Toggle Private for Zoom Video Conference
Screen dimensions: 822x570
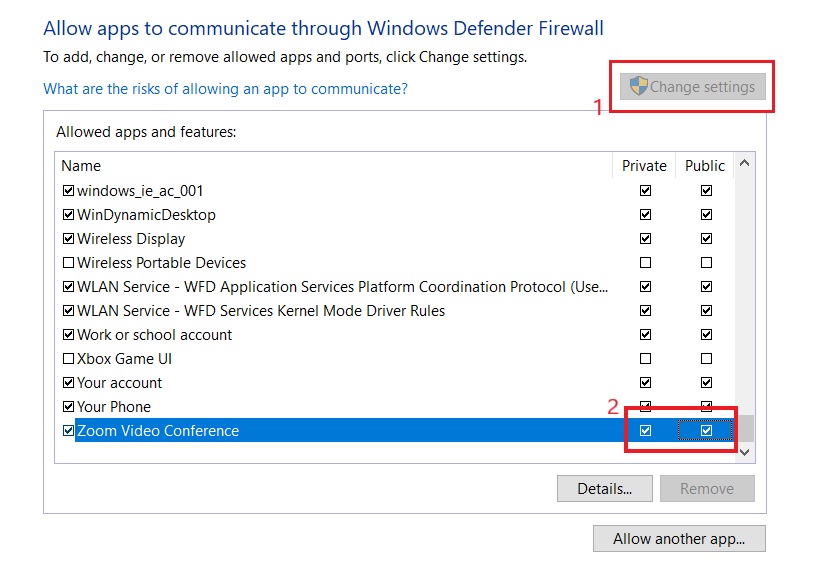(x=645, y=431)
